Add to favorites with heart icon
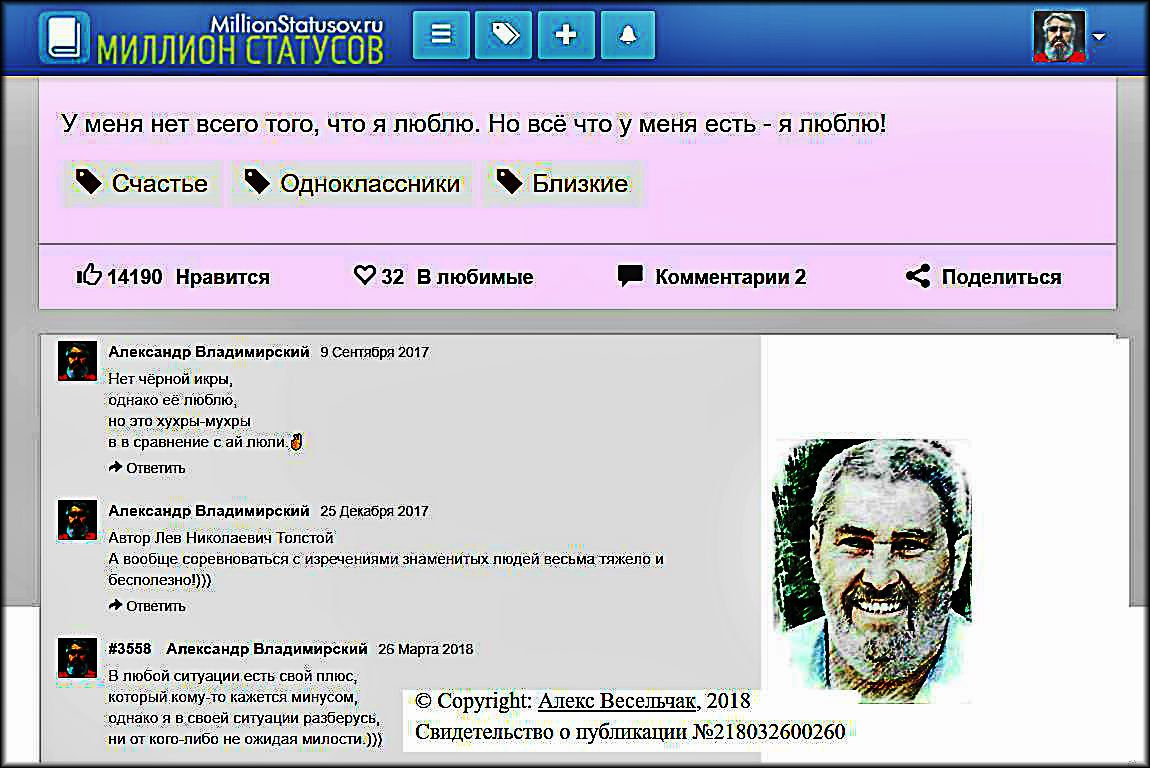 click(365, 275)
